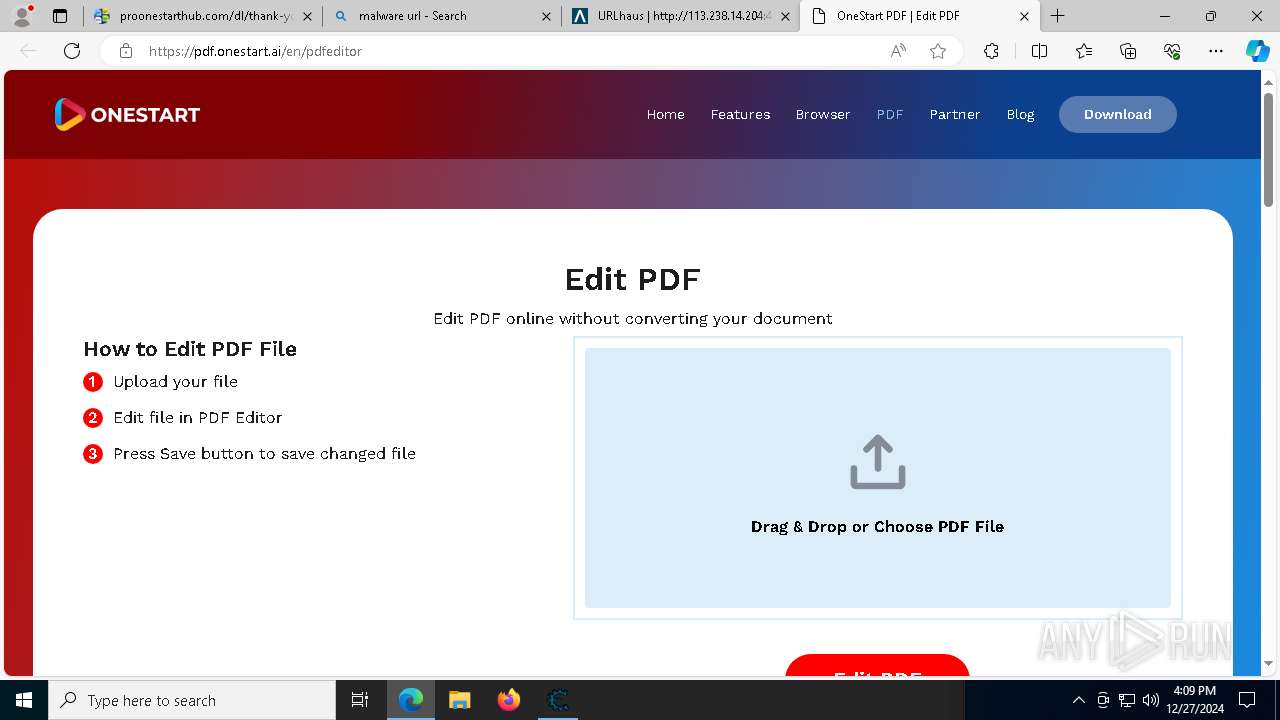Launch Firefox from the taskbar
Viewport: 1280px width, 720px height.
509,700
